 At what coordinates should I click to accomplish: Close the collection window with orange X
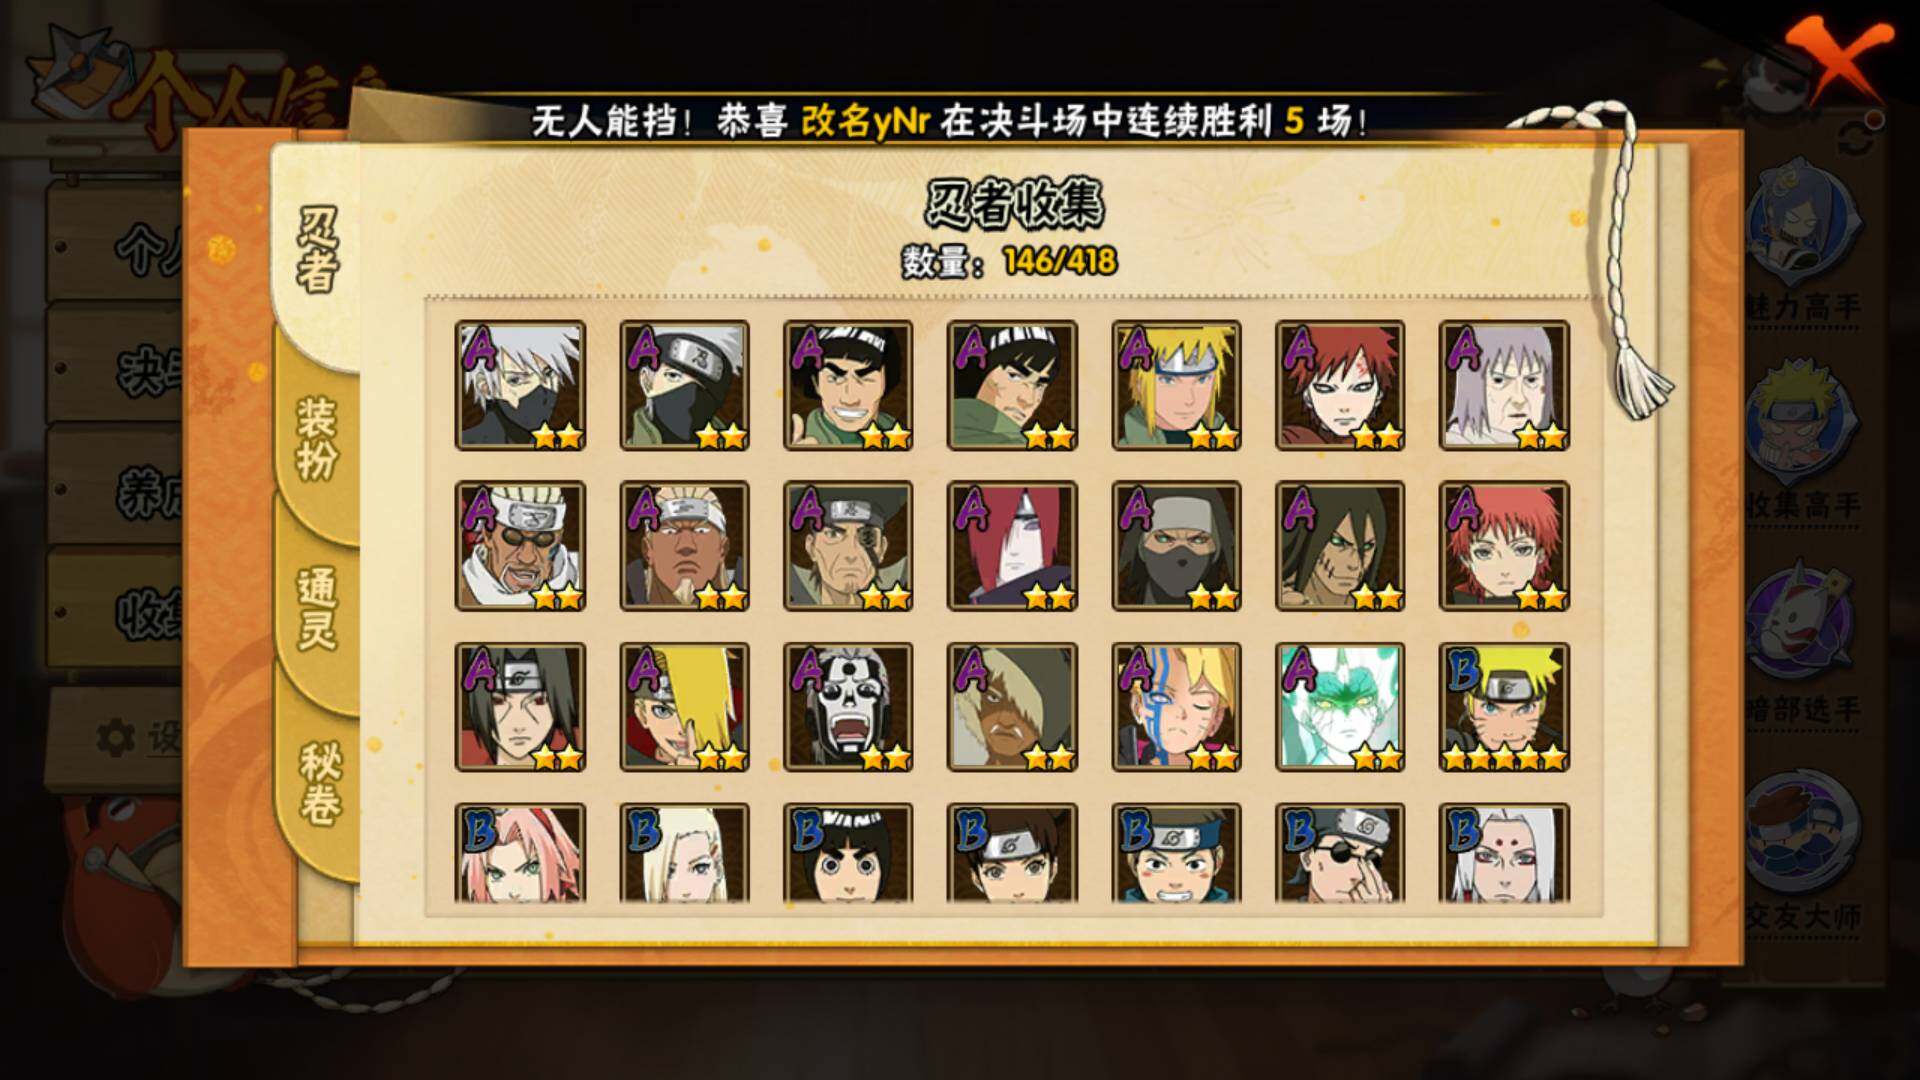point(1838,62)
